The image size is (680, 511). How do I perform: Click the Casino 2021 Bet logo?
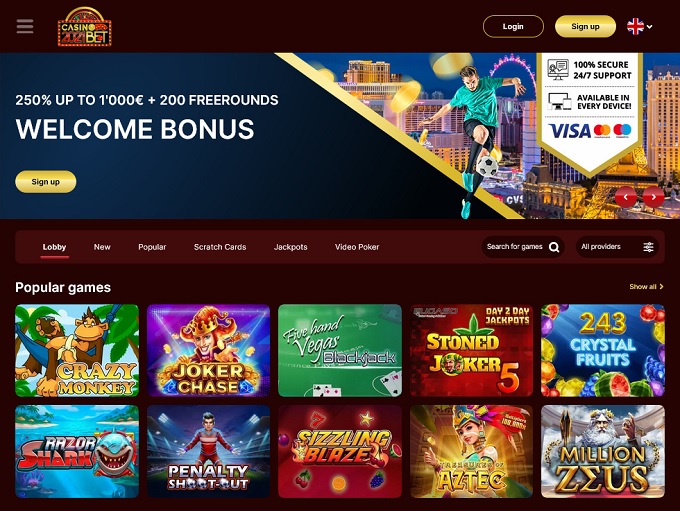tap(85, 26)
